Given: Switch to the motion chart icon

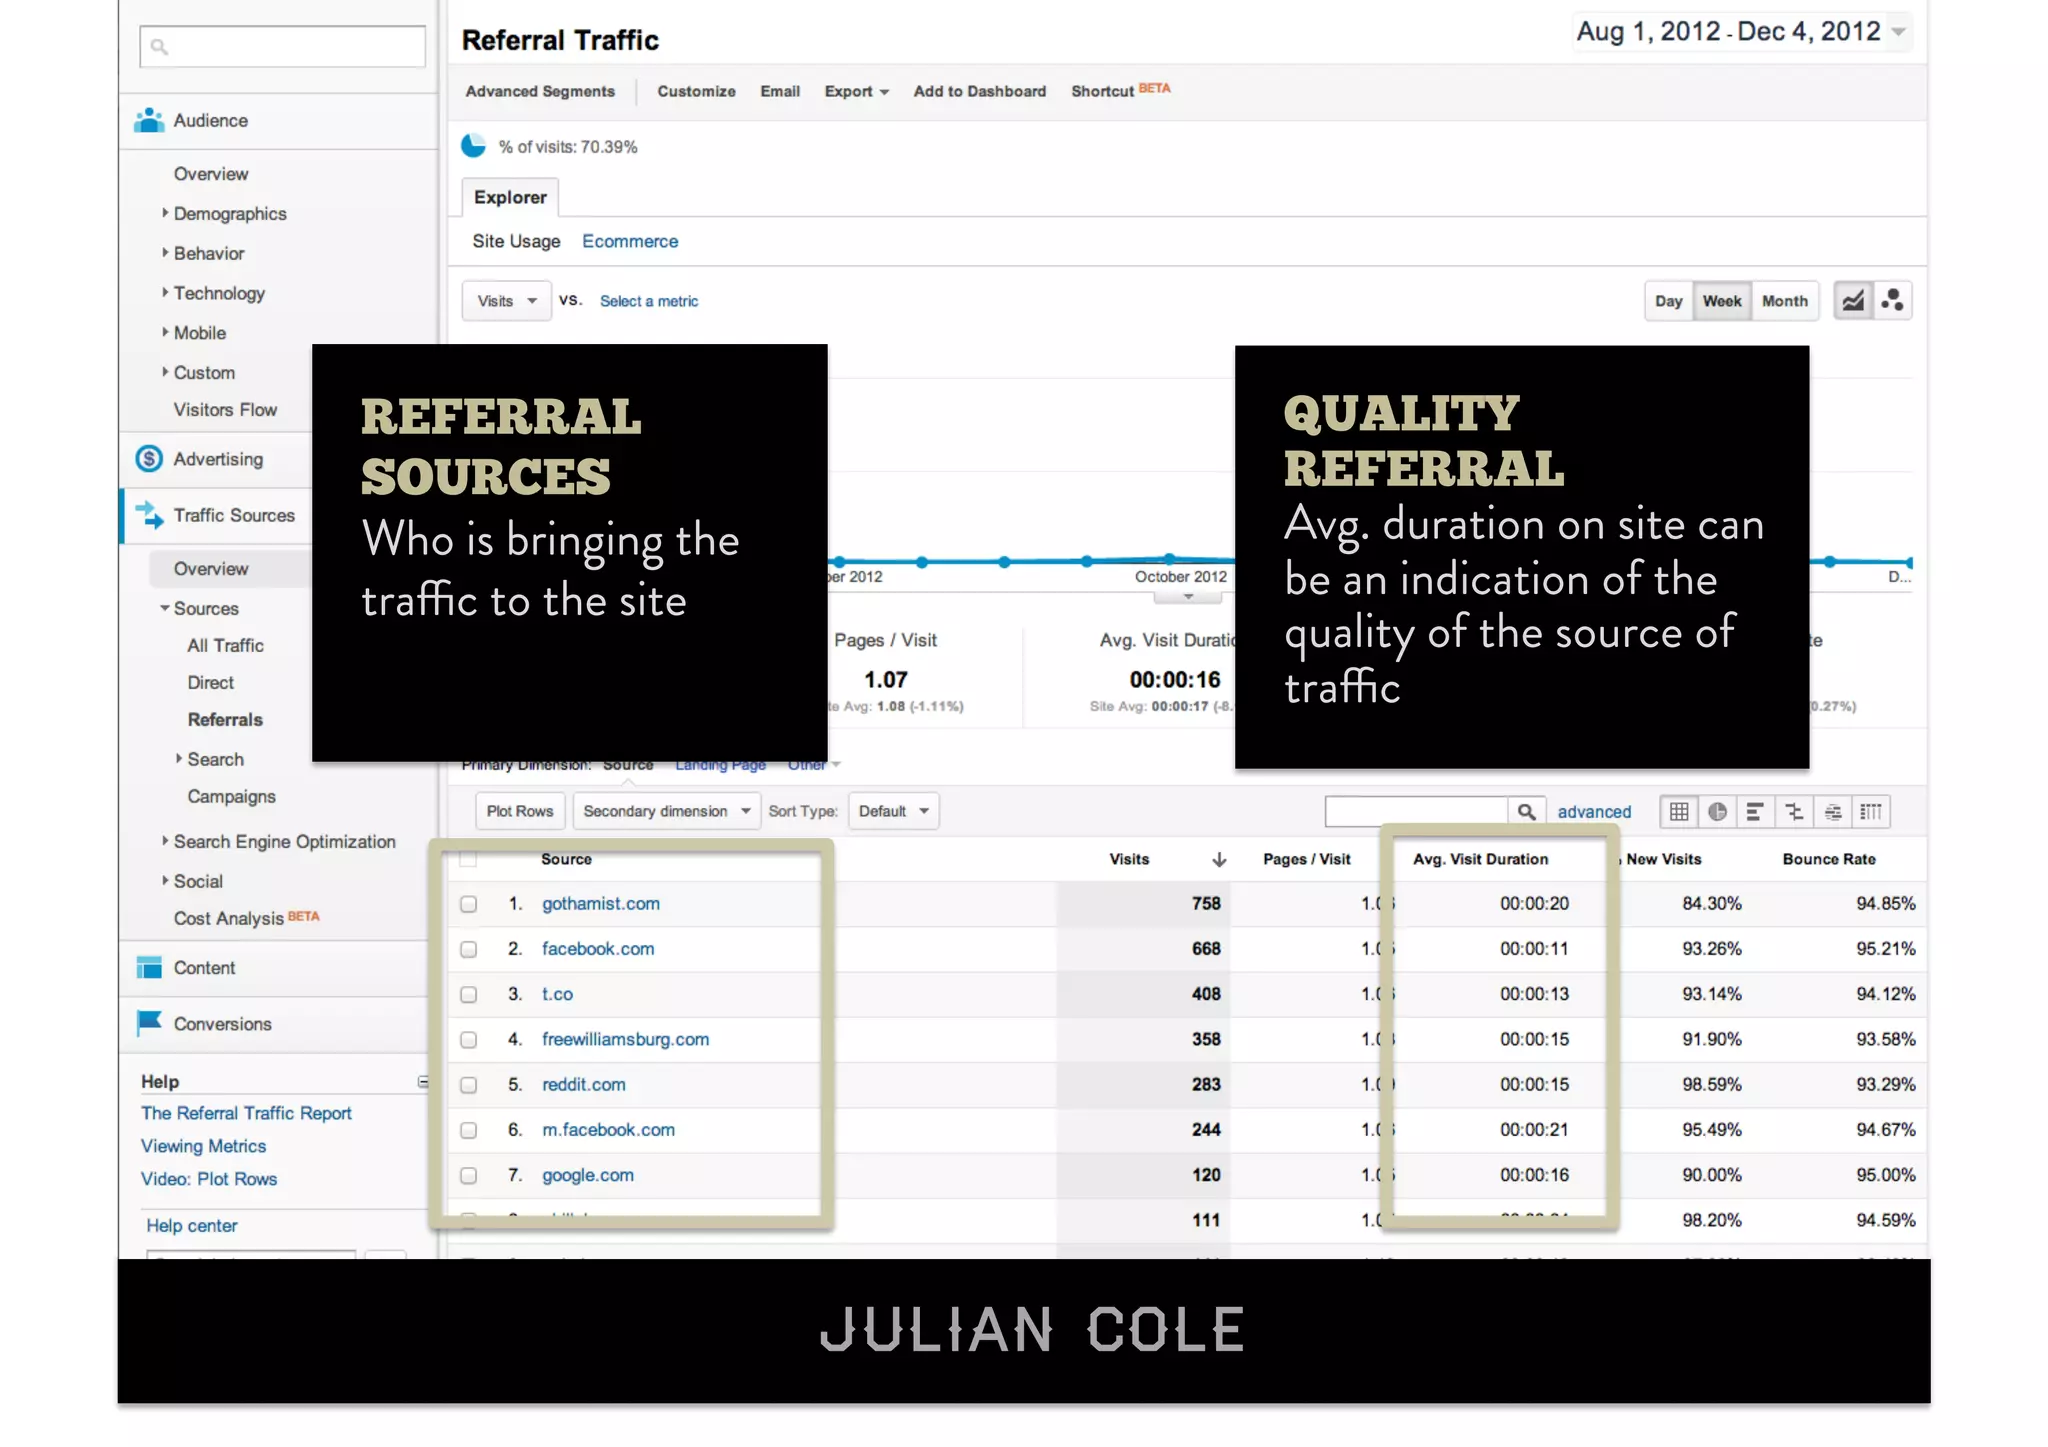Looking at the screenshot, I should [x=1892, y=301].
